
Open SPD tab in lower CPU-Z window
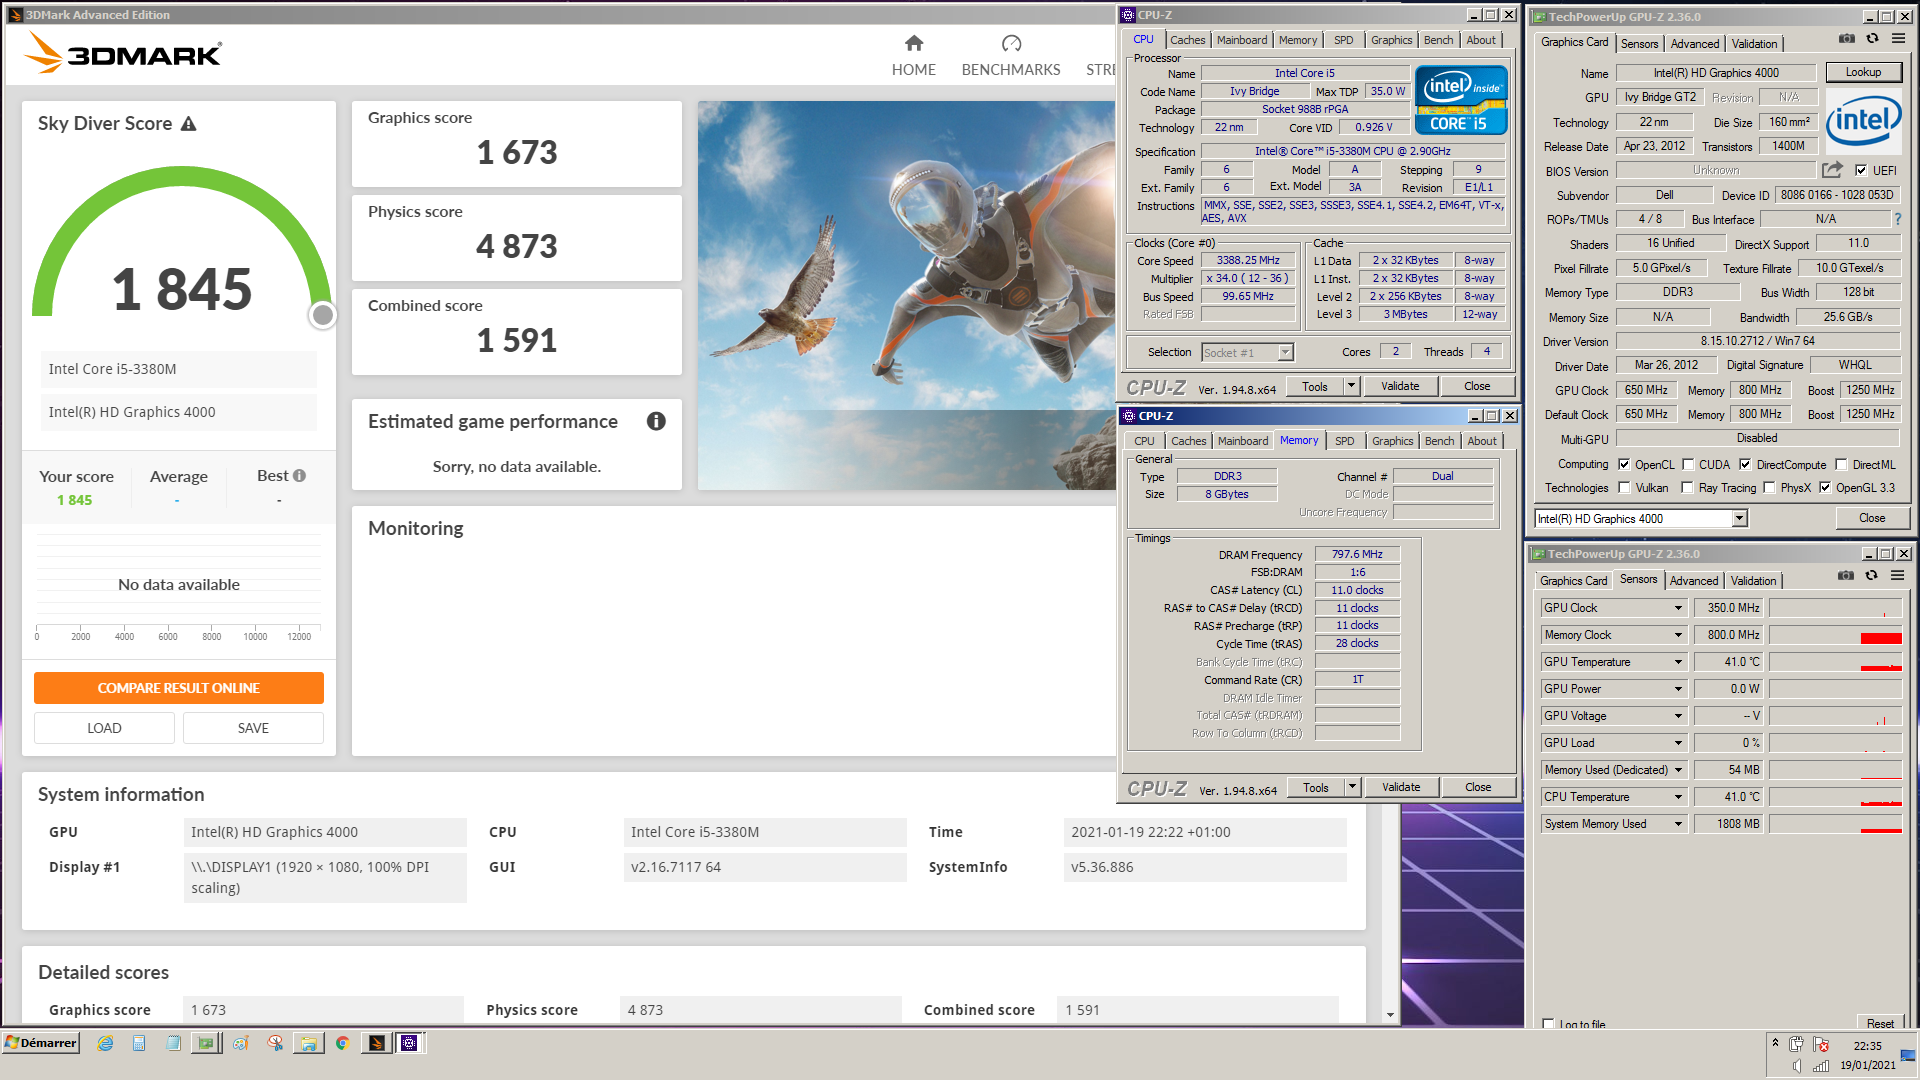(1345, 441)
